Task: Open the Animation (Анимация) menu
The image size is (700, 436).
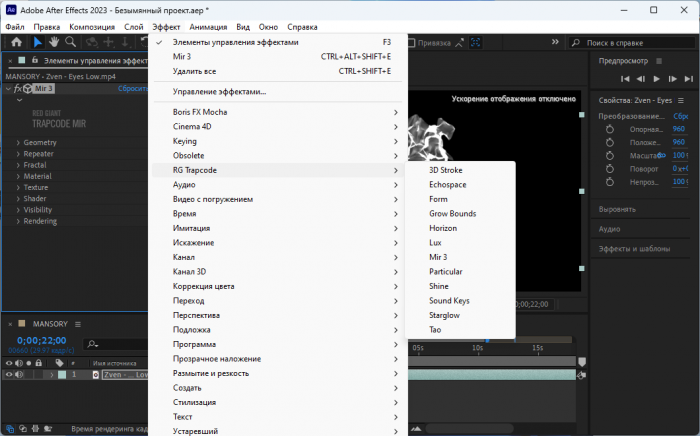Action: [207, 26]
